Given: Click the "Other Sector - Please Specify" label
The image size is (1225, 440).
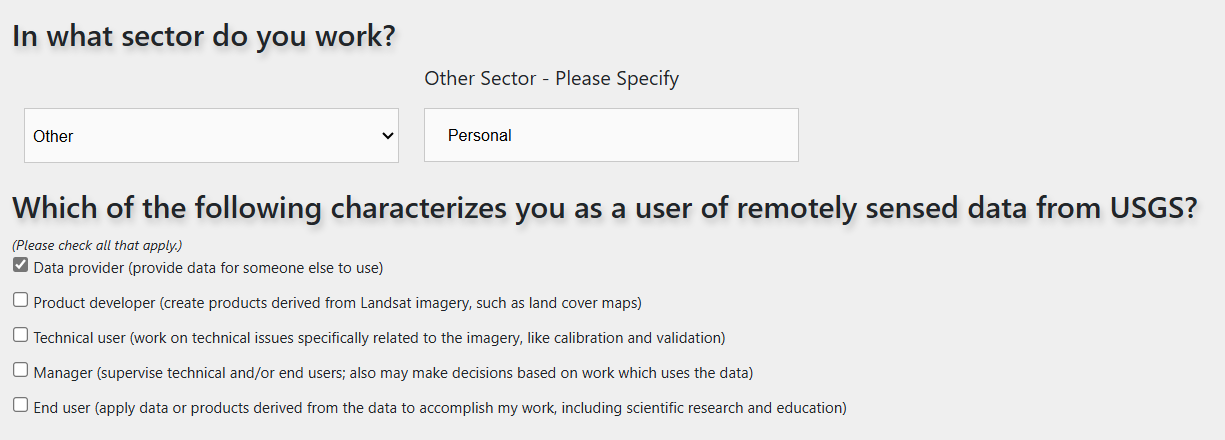Looking at the screenshot, I should coord(551,78).
